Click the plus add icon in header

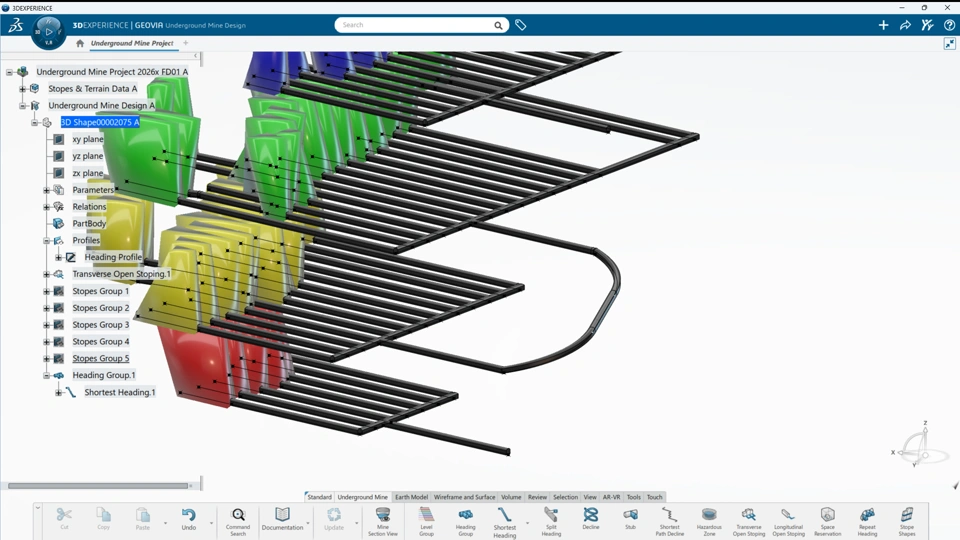(883, 25)
